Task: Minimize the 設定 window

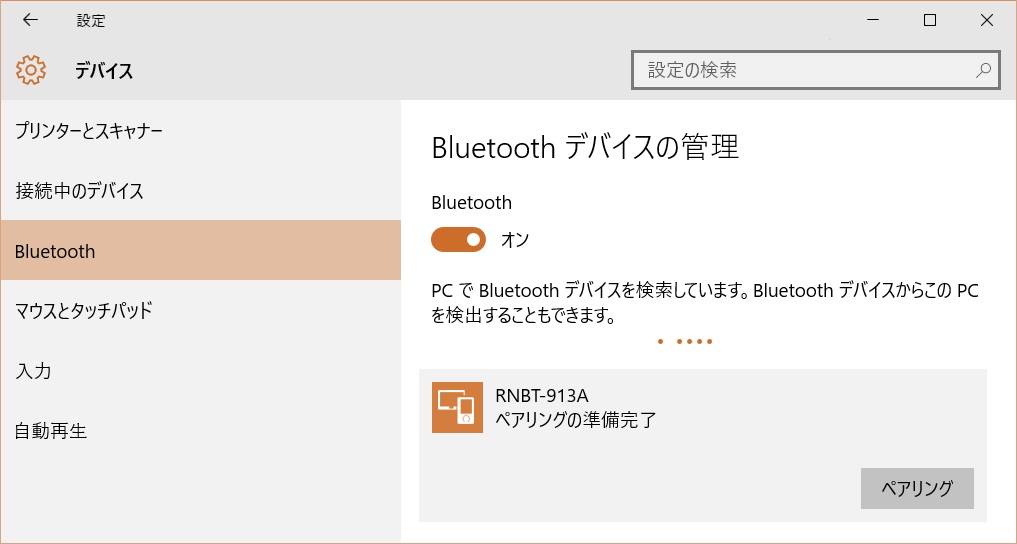Action: coord(873,20)
